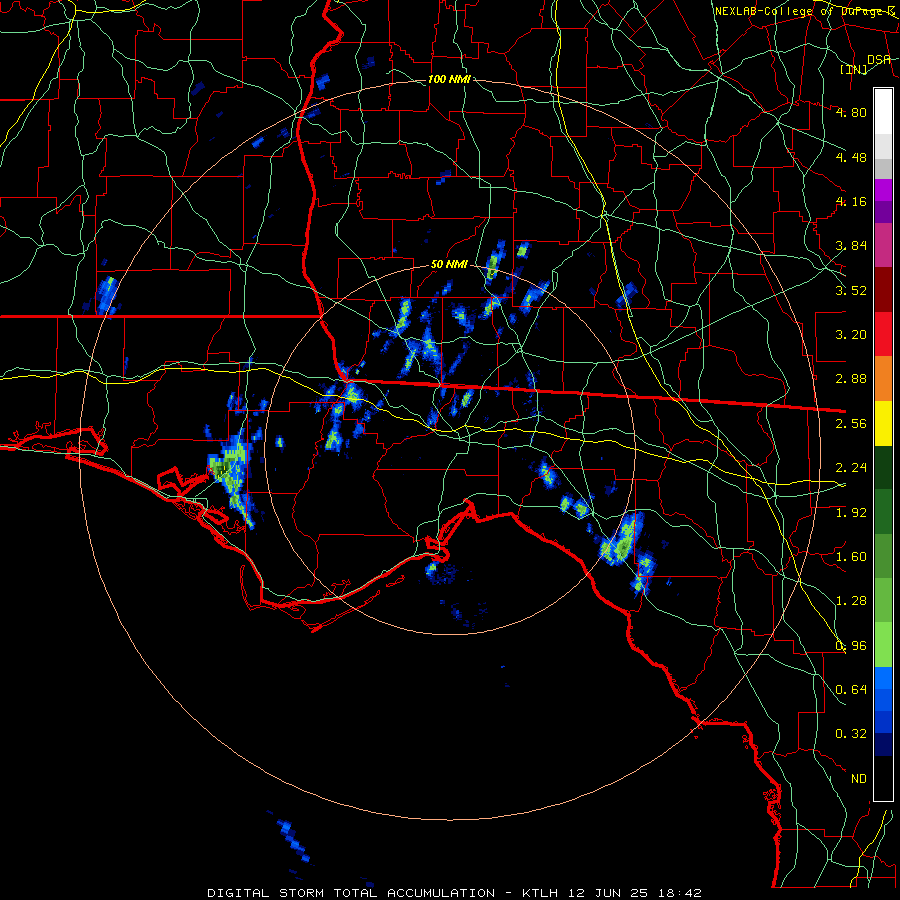This screenshot has width=900, height=900.
Task: Click the 3.20 scale value
Action: point(851,334)
